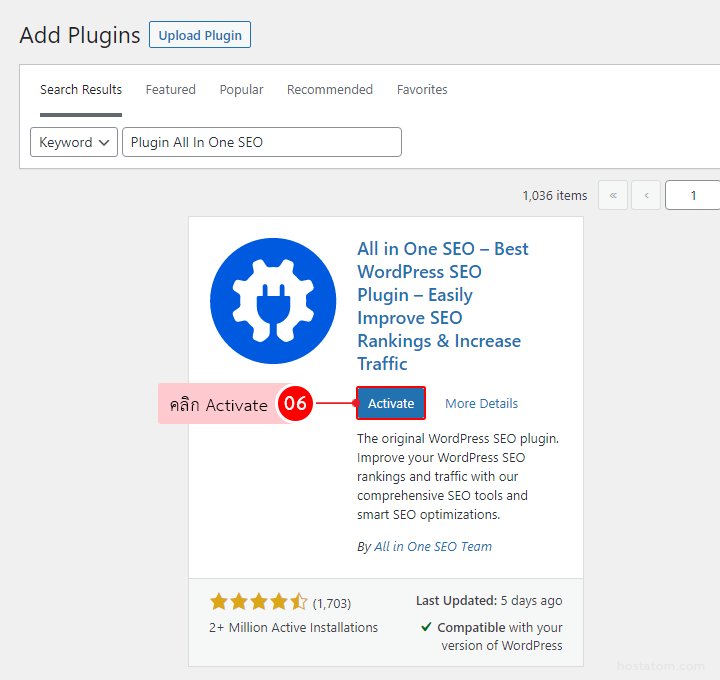Show the Favorites tab

422,90
